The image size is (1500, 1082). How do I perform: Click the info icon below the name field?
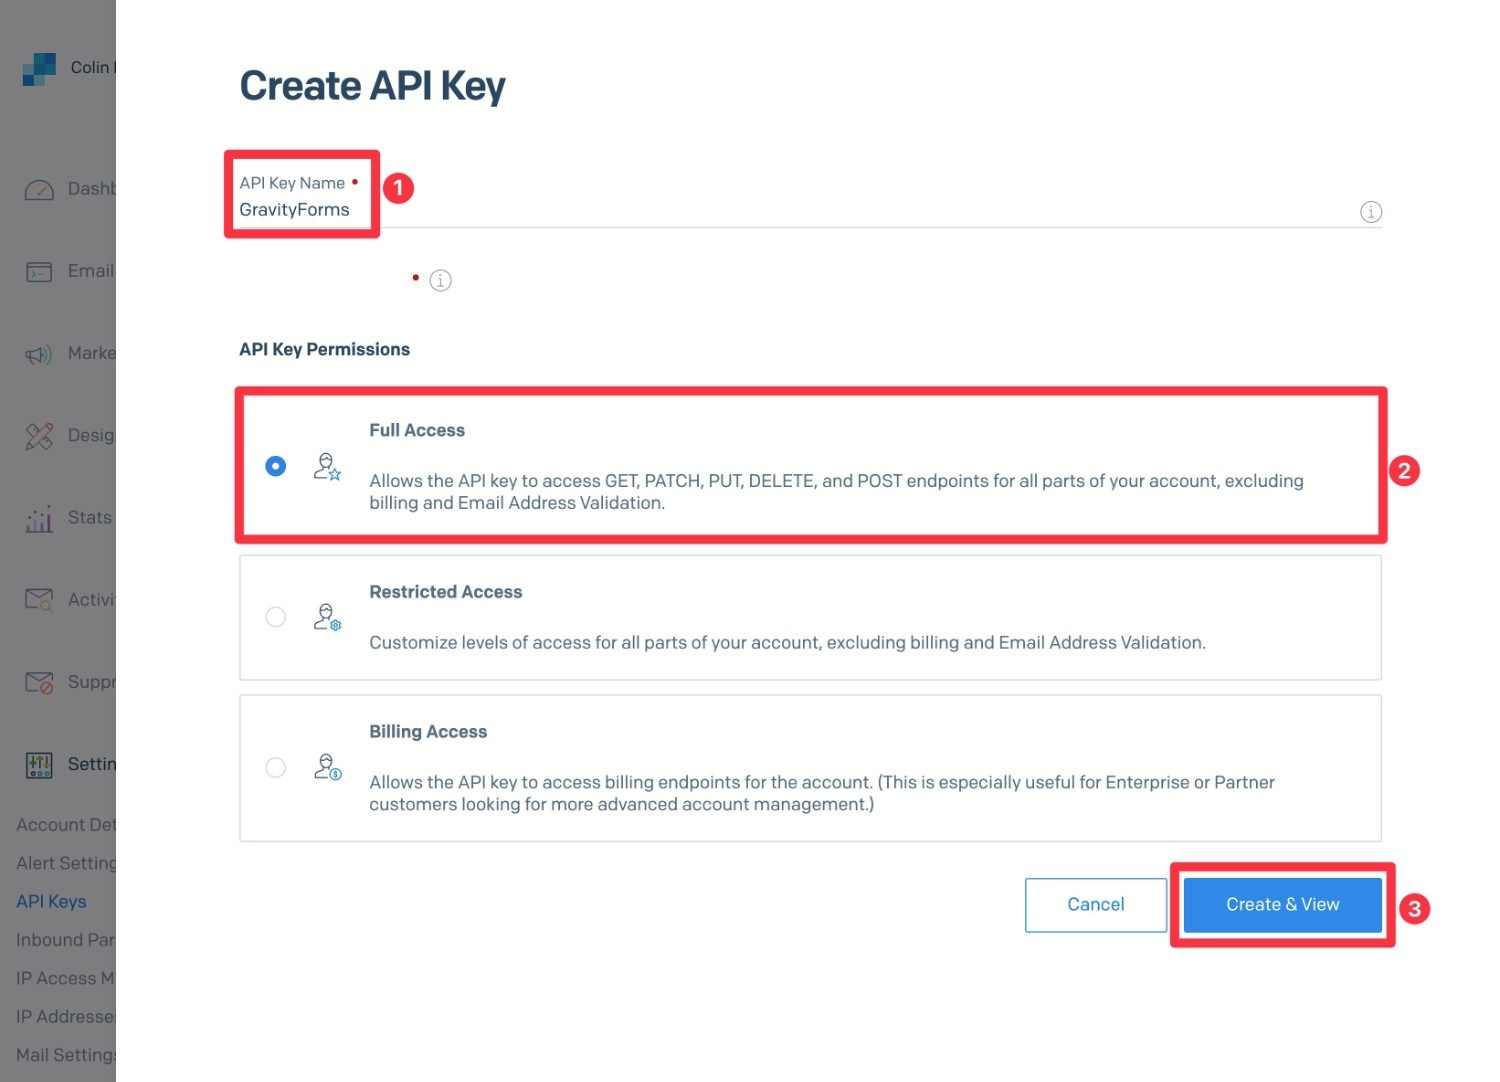pos(440,281)
